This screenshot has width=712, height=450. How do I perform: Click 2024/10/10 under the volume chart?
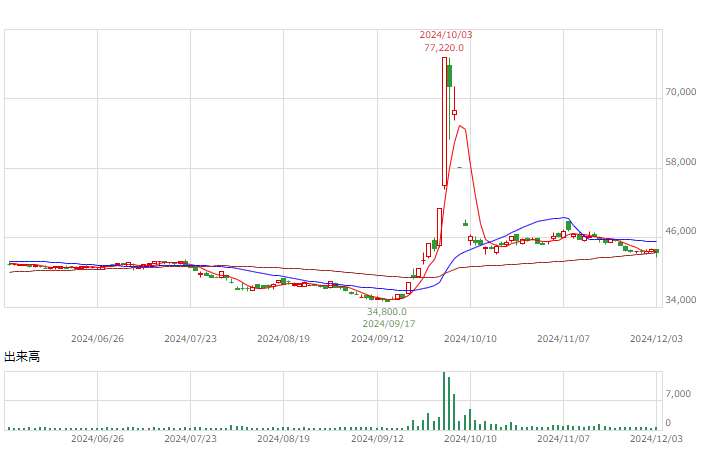470,439
